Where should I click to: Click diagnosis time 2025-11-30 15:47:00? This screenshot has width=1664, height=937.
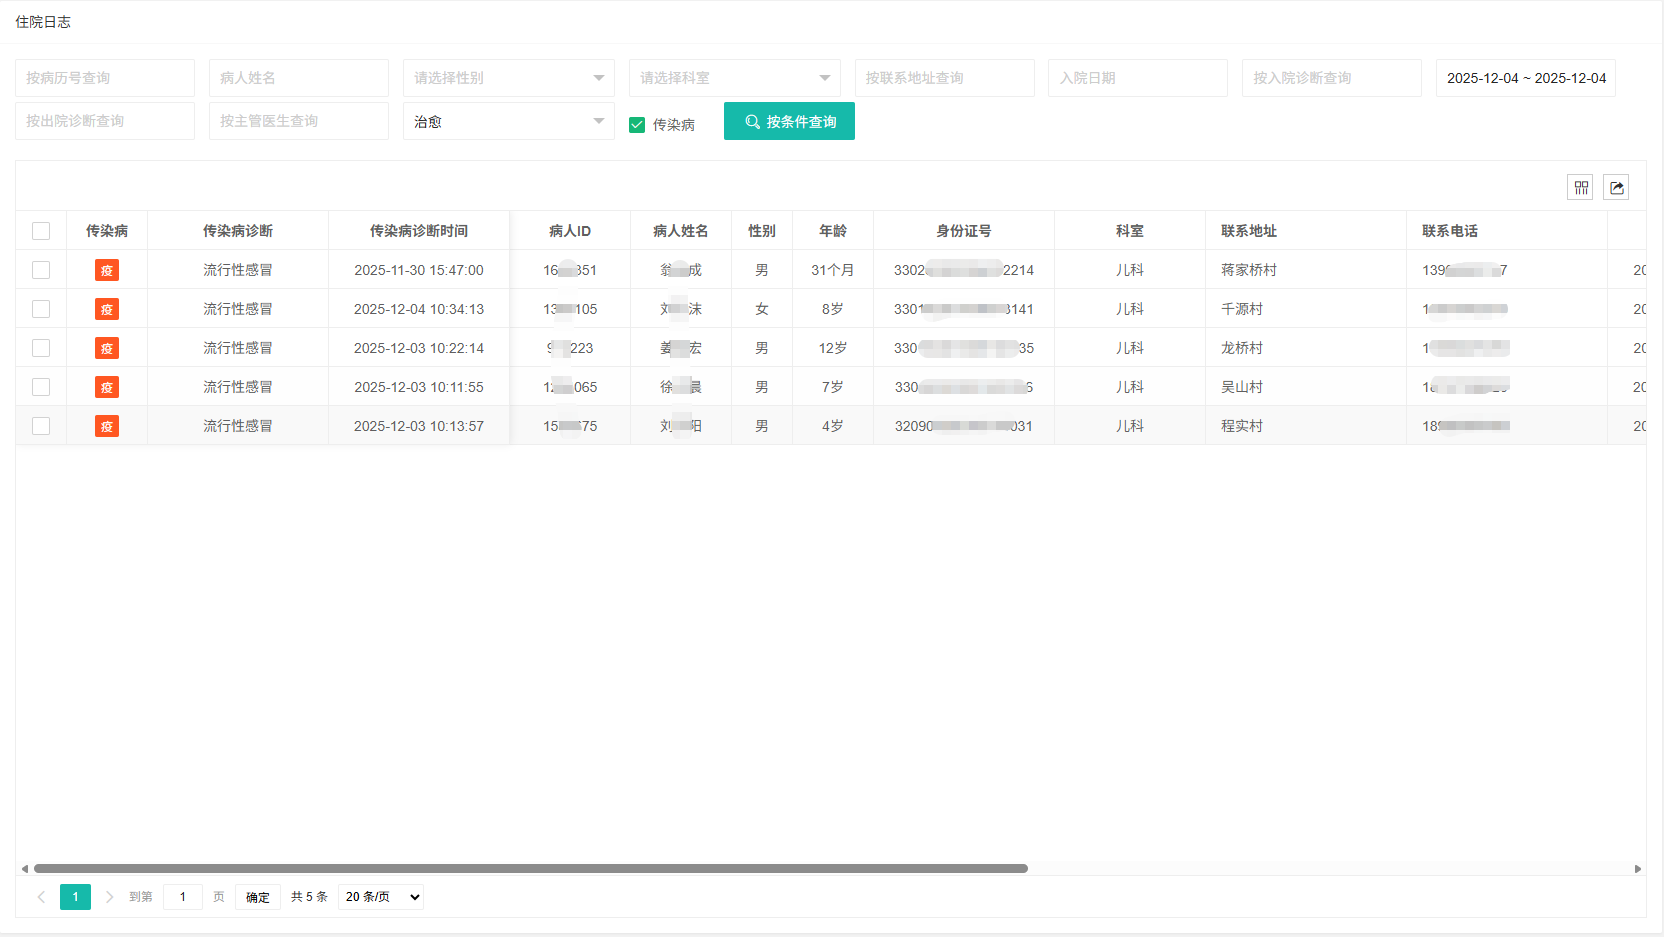click(x=419, y=270)
